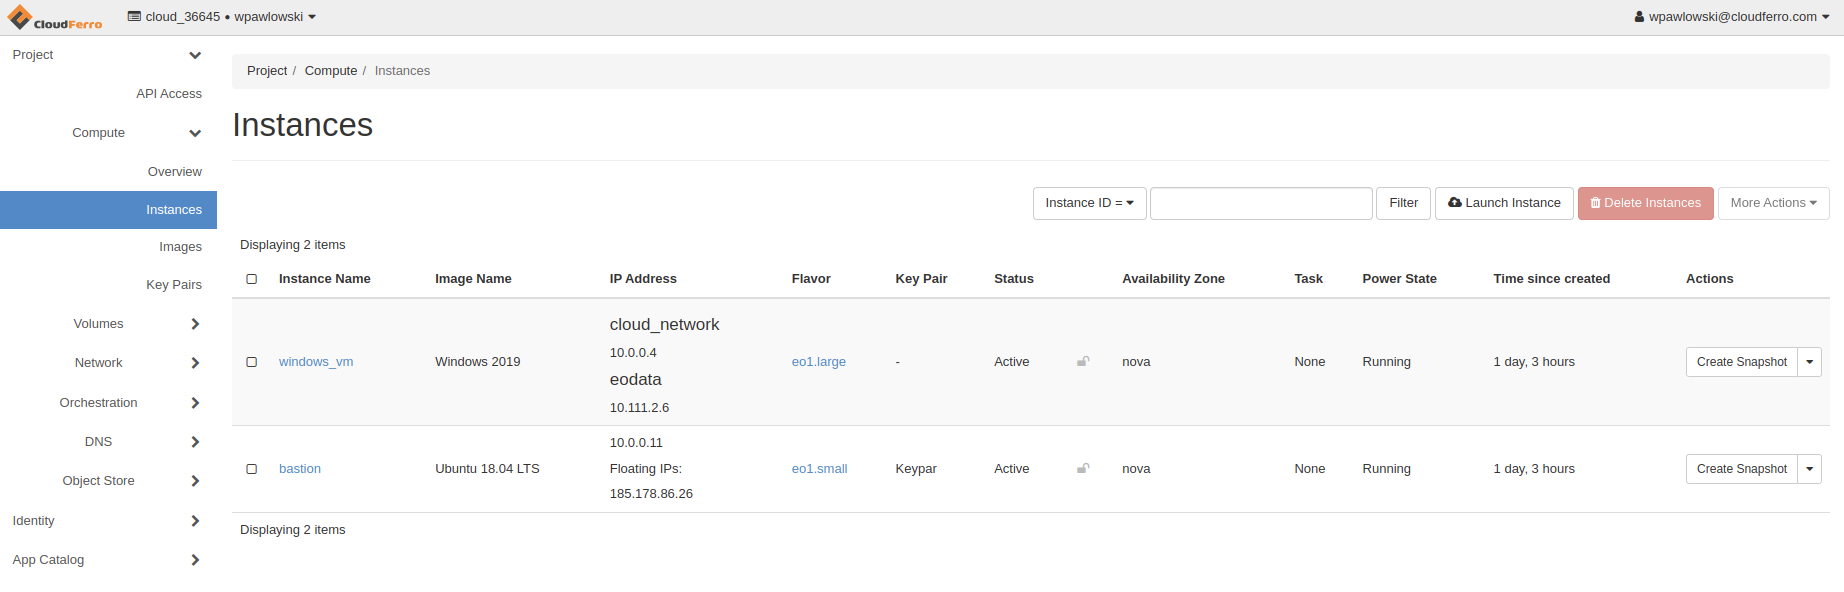Open the eo1.large flavor link
This screenshot has width=1844, height=592.
(x=819, y=362)
